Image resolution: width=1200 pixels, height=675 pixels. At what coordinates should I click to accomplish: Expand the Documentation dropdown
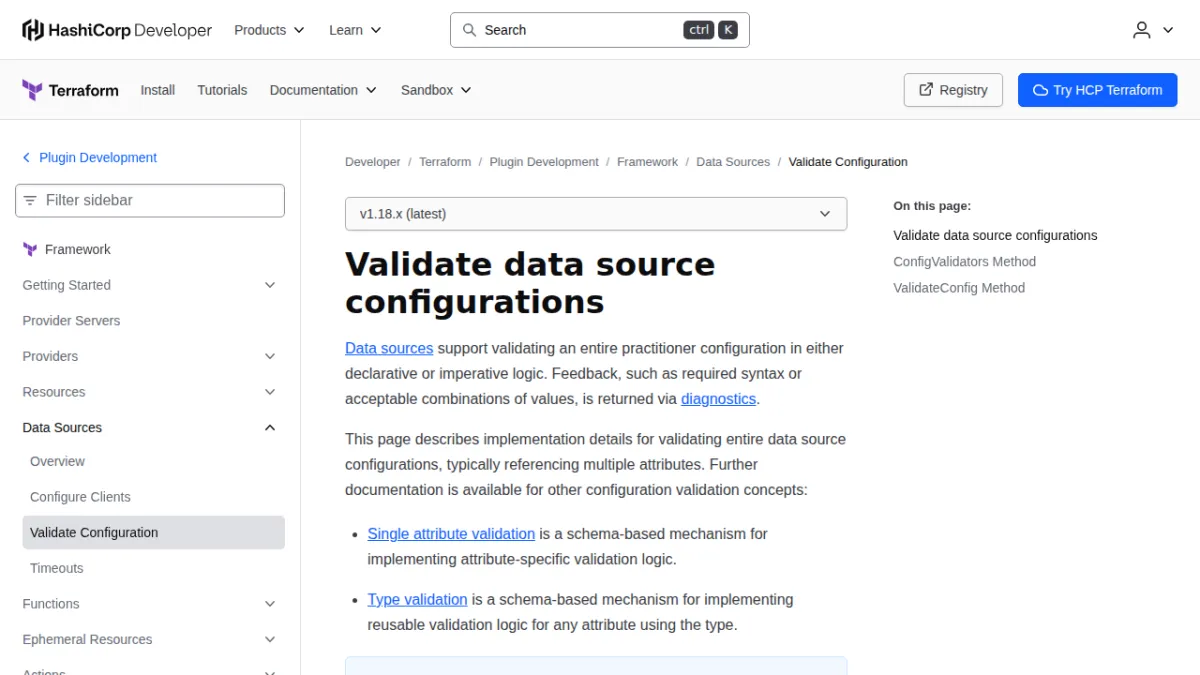(x=323, y=90)
